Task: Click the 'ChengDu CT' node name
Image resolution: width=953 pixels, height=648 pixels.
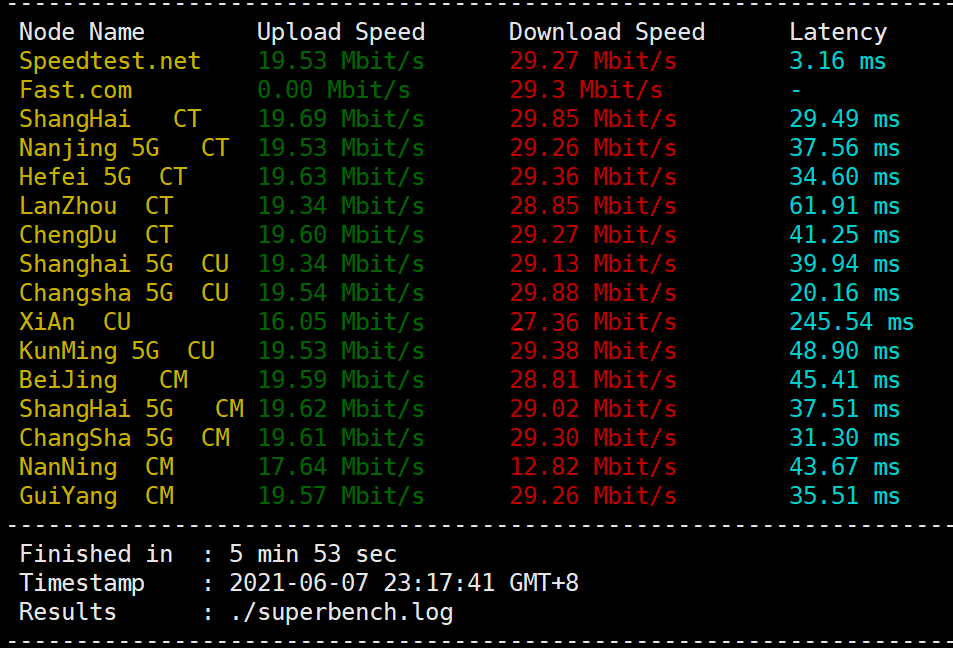Action: tap(96, 235)
